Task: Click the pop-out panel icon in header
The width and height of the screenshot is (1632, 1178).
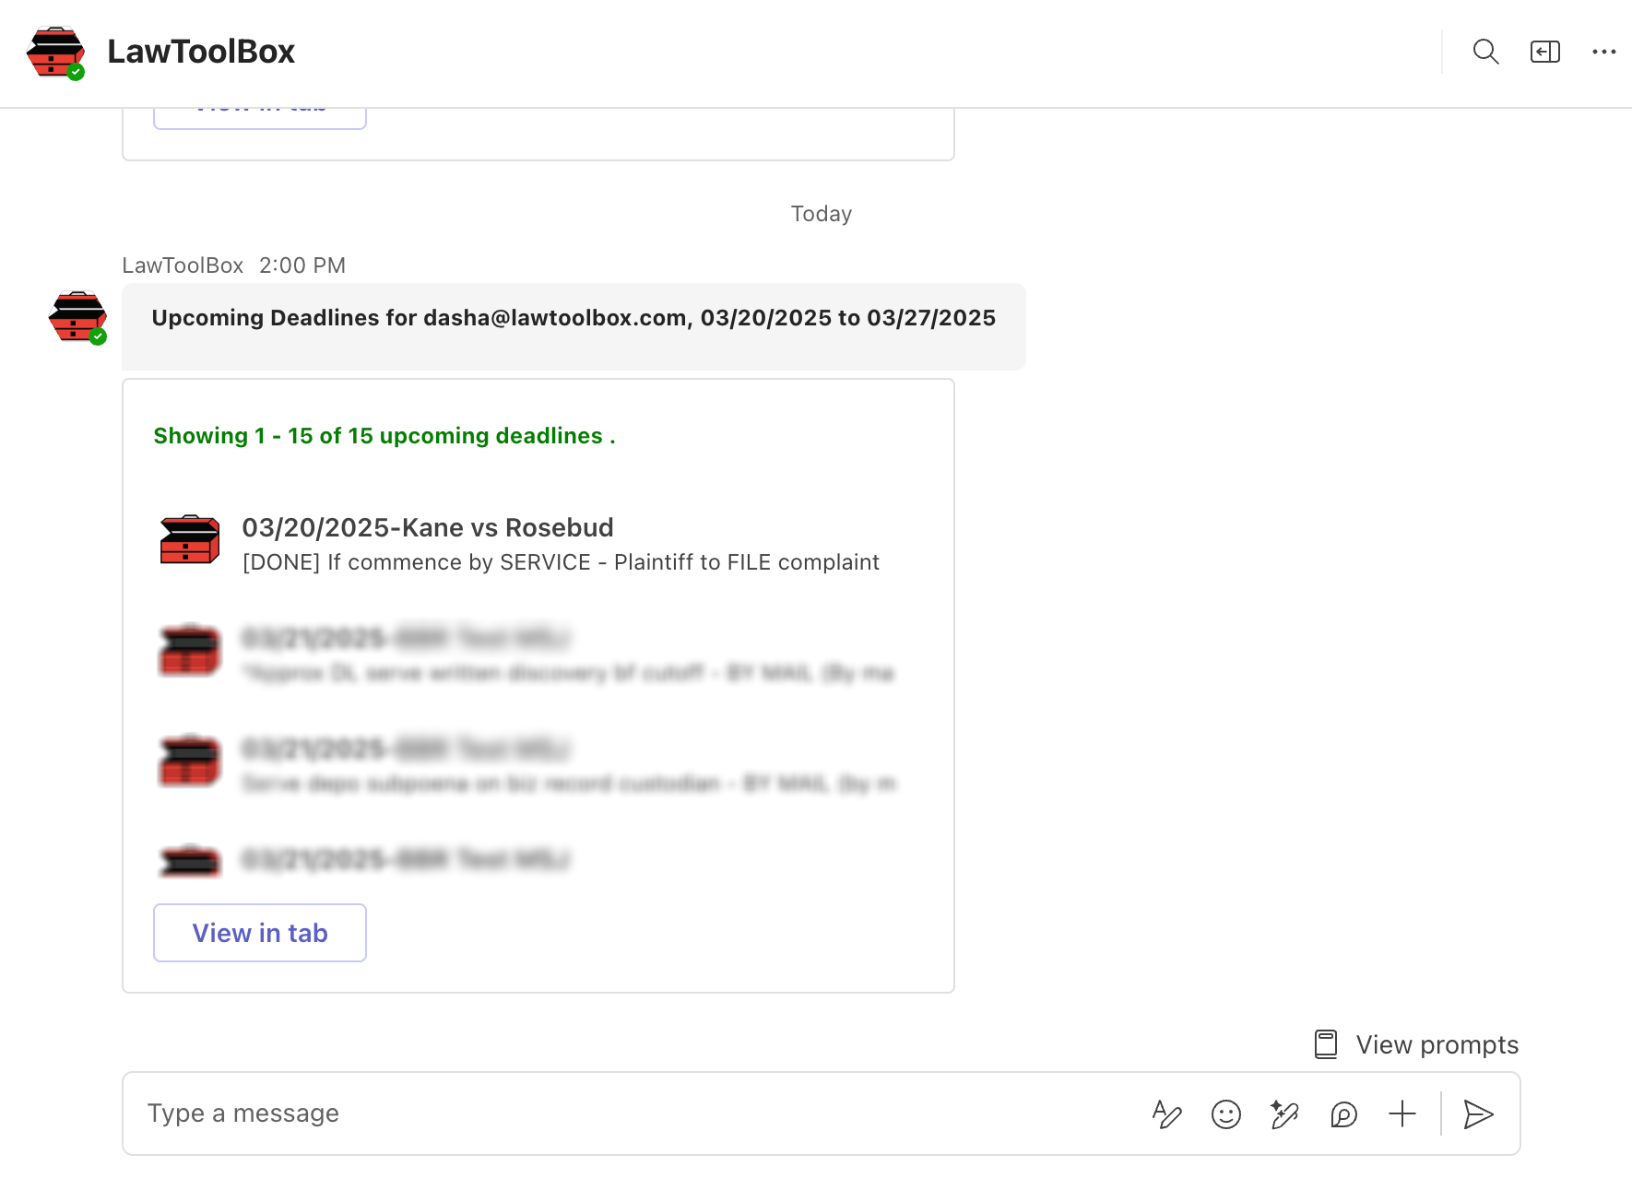Action: pyautogui.click(x=1545, y=51)
